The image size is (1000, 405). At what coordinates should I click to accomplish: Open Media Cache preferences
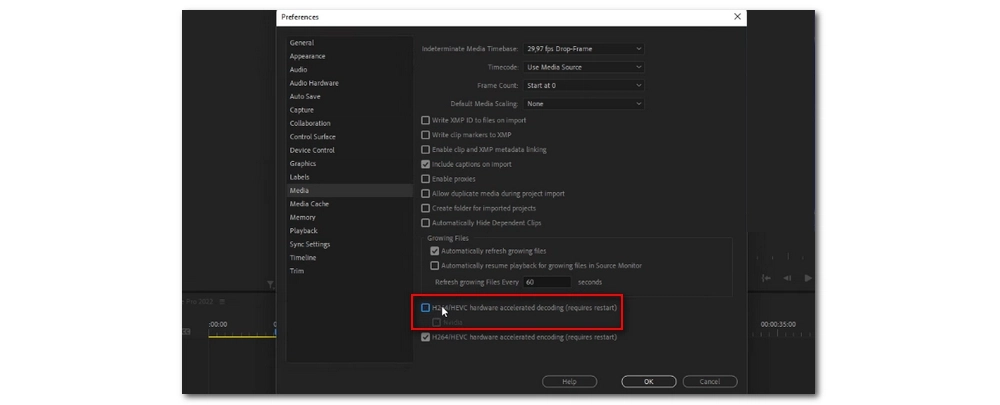(309, 203)
